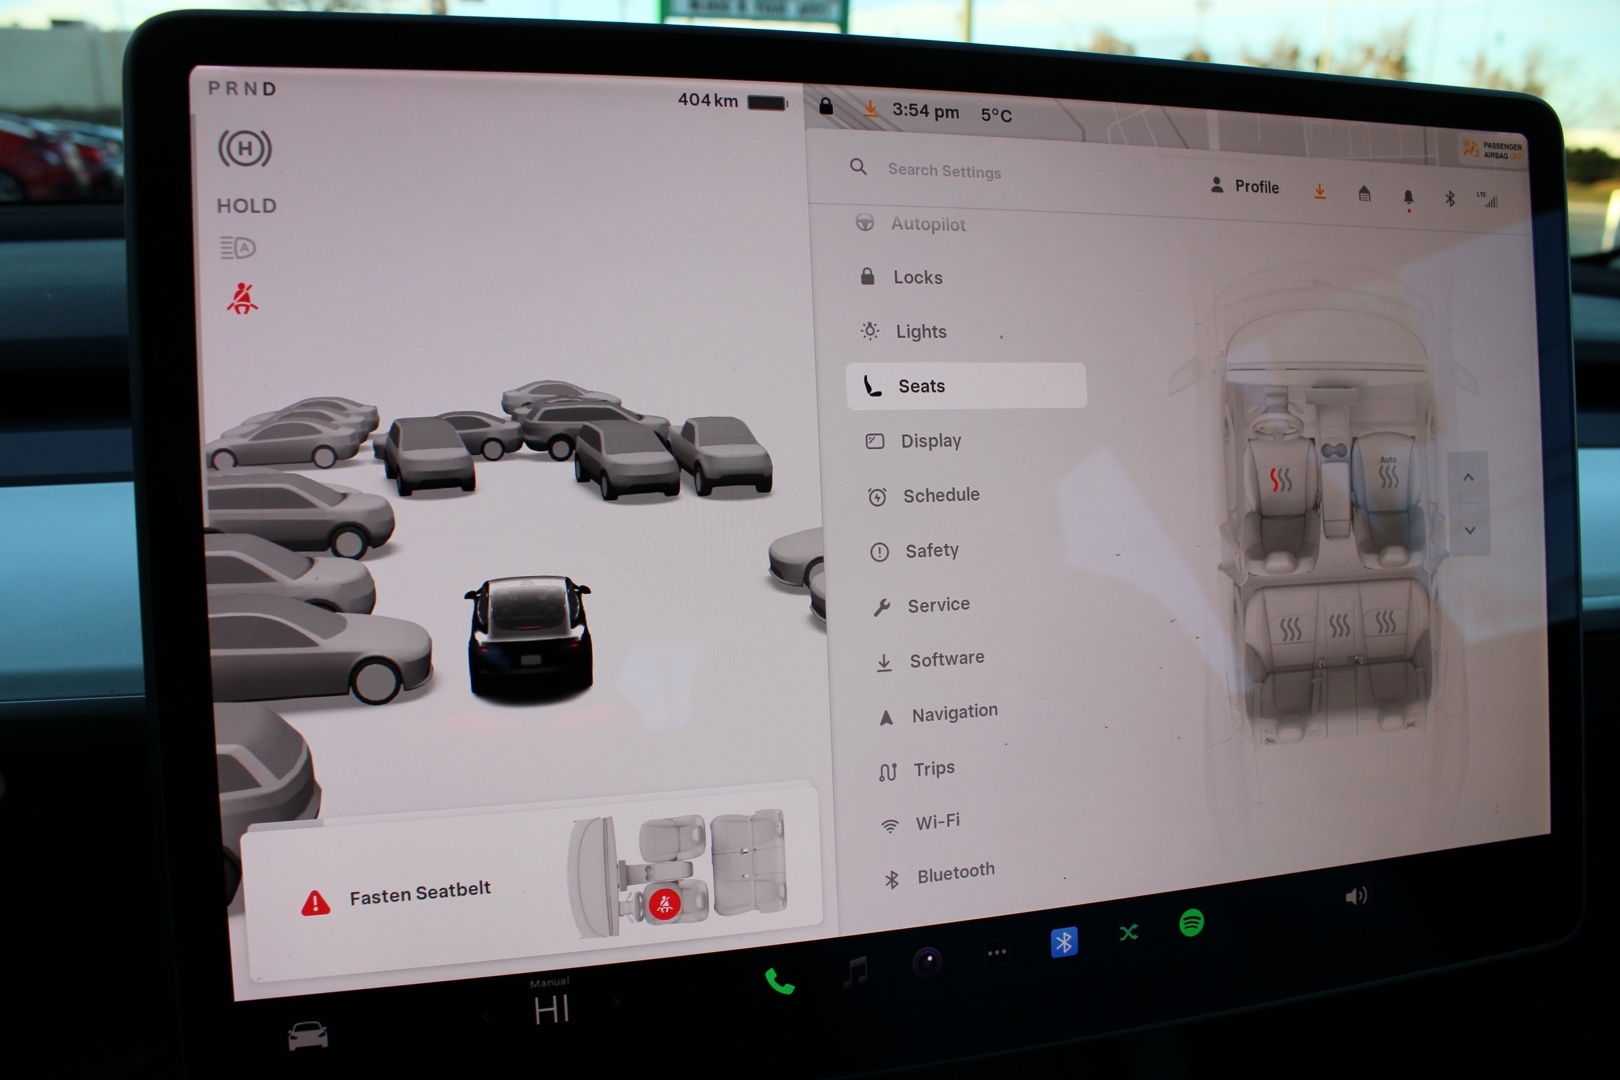Open the Profile selector

(x=1245, y=186)
